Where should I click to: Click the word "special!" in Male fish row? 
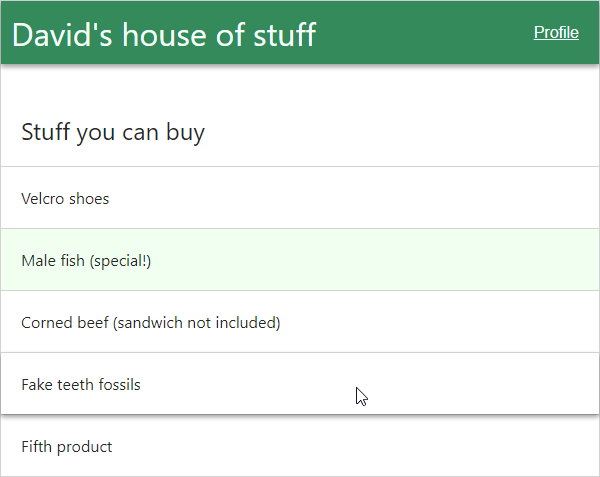(121, 260)
